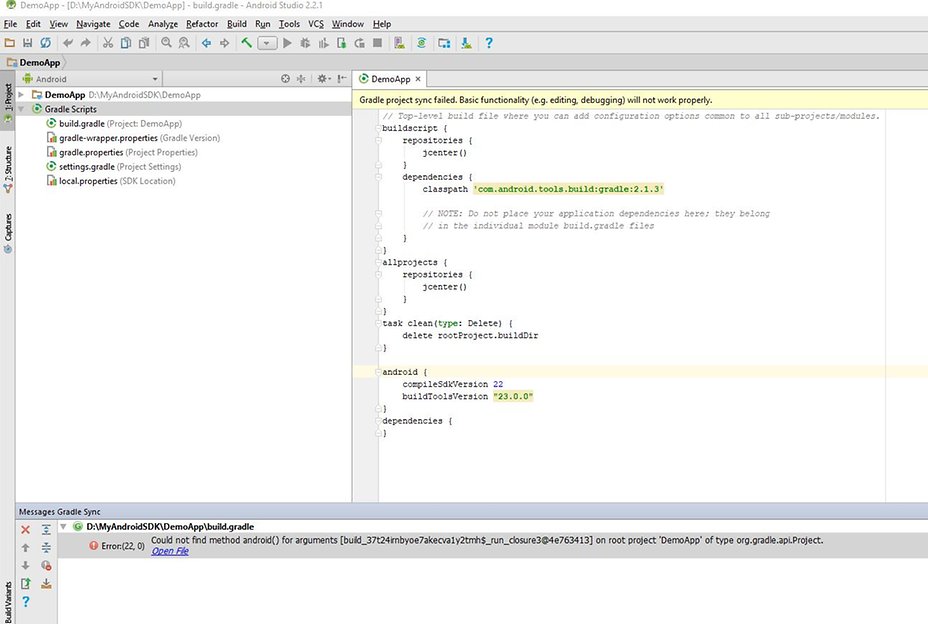Toggle hide warnings filter icon in Messages
This screenshot has height=624, width=928.
(46, 566)
